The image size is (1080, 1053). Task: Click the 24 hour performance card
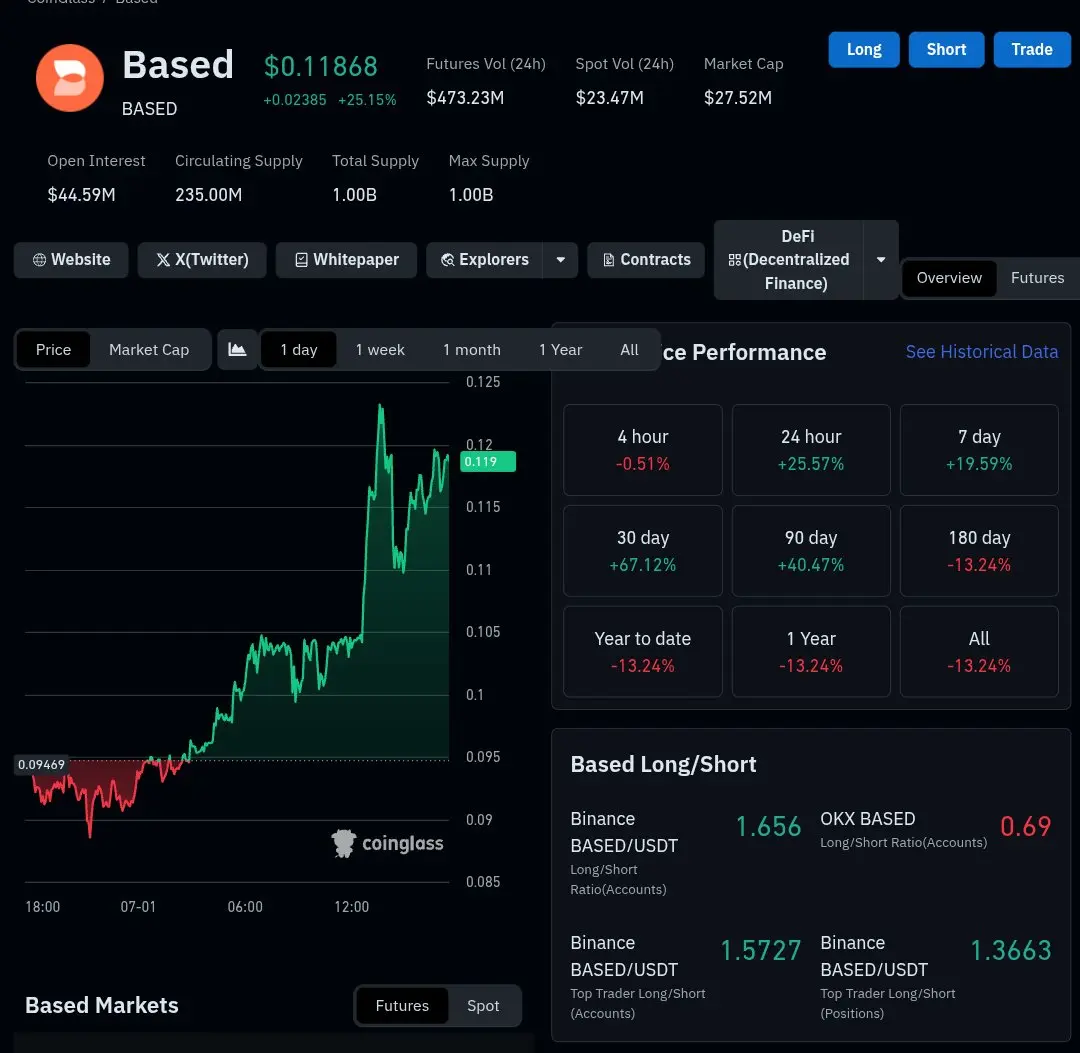tap(811, 450)
